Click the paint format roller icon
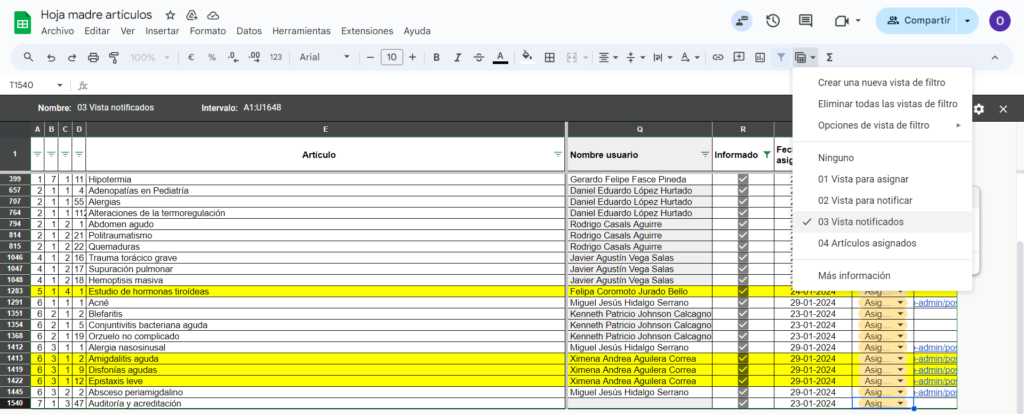The image size is (1024, 414). 113,57
